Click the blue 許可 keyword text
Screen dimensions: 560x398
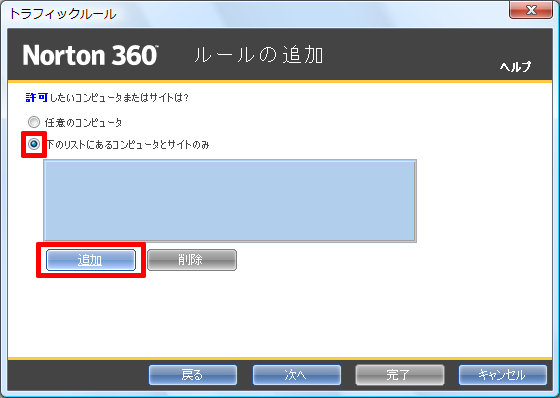[37, 97]
